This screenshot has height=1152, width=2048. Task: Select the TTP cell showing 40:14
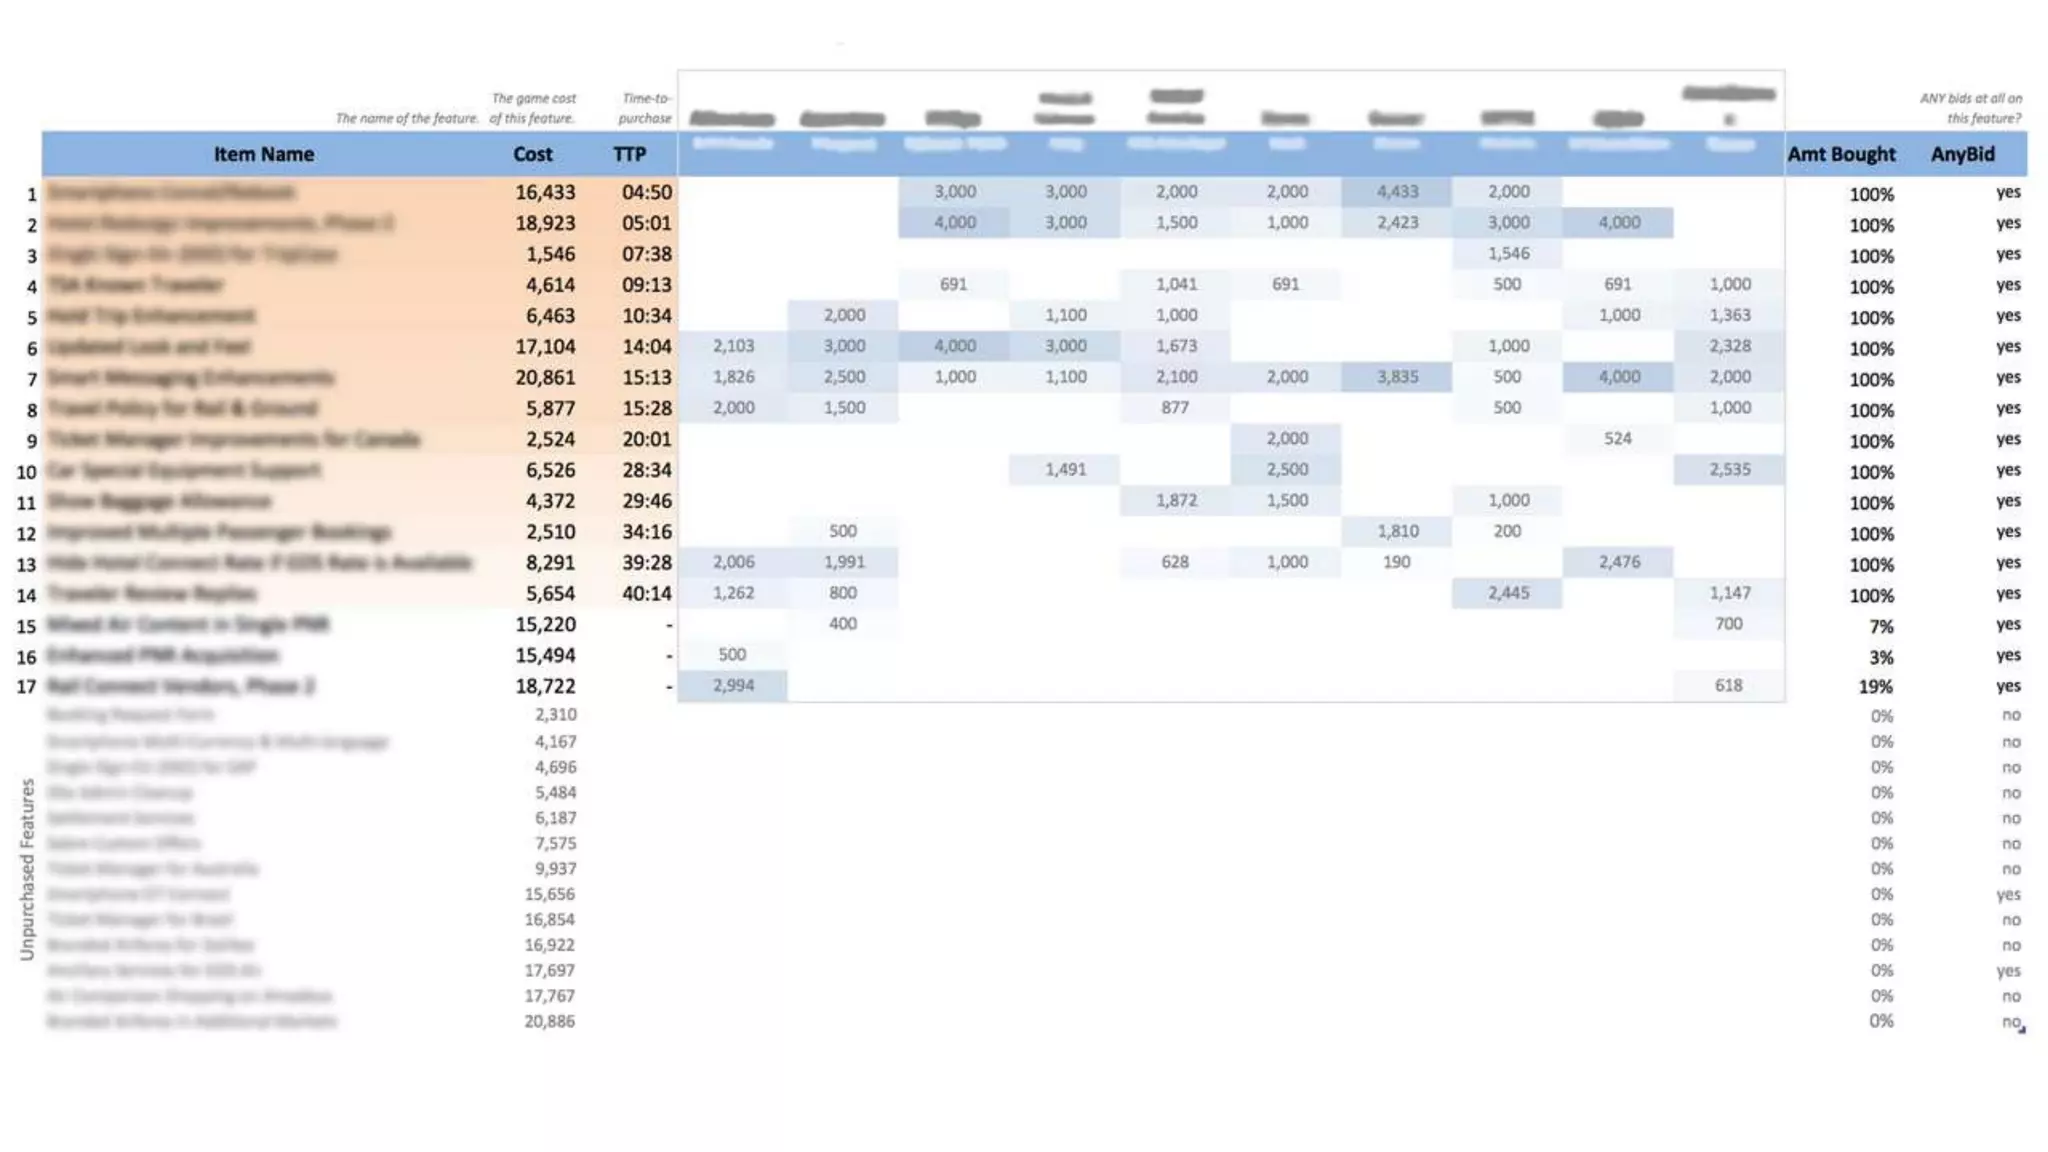(x=646, y=593)
